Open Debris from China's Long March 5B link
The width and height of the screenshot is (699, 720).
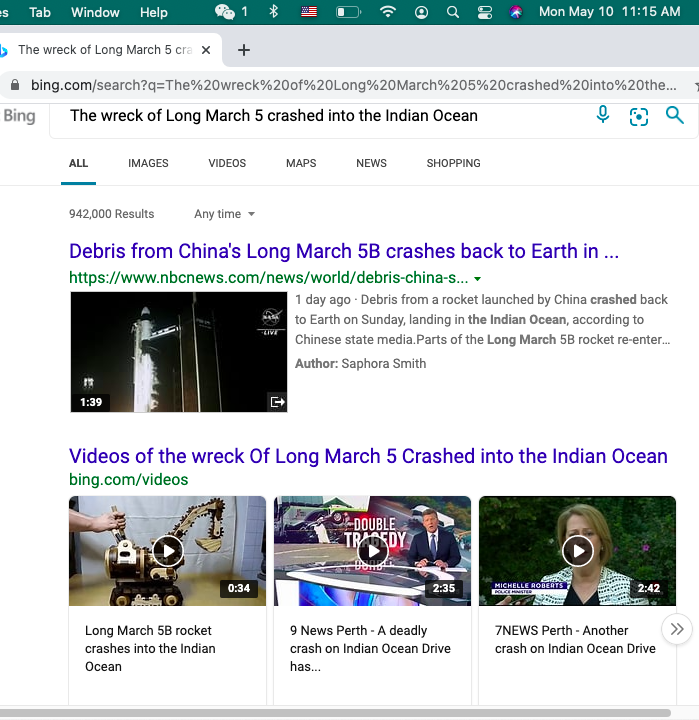[x=344, y=251]
